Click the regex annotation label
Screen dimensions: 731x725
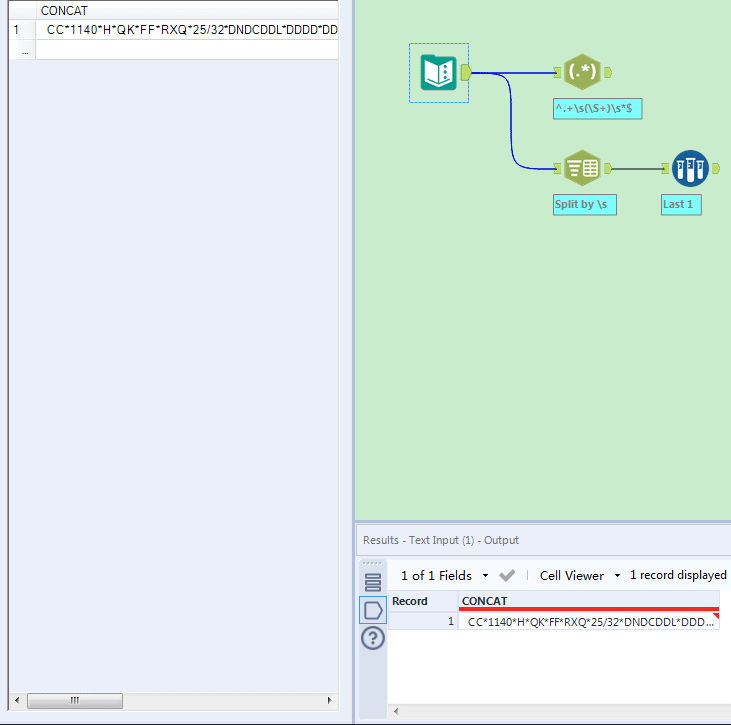click(597, 109)
